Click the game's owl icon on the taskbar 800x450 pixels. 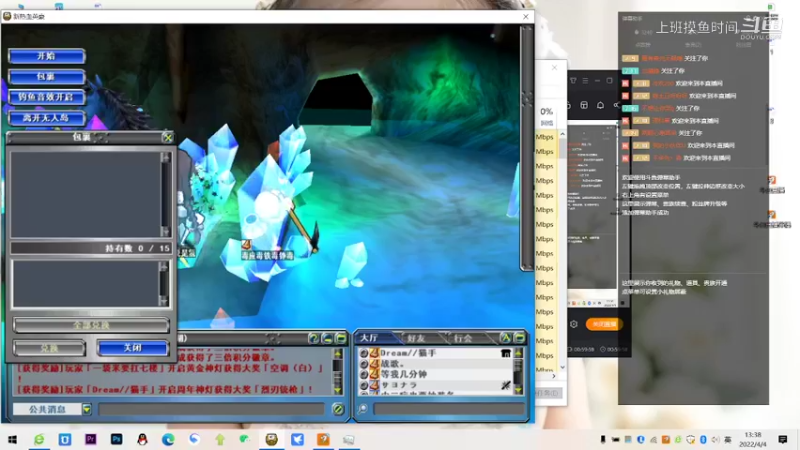(x=271, y=439)
